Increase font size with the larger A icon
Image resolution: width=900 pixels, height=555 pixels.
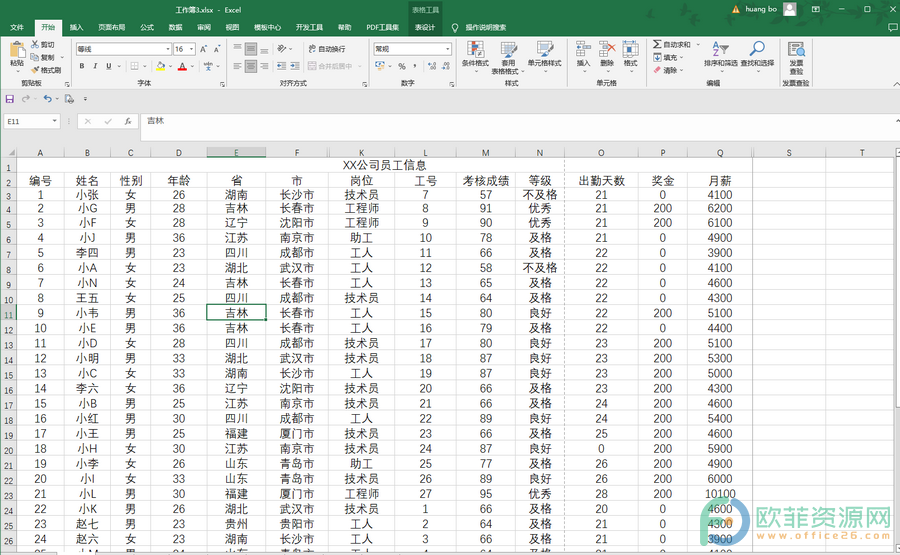(x=204, y=49)
